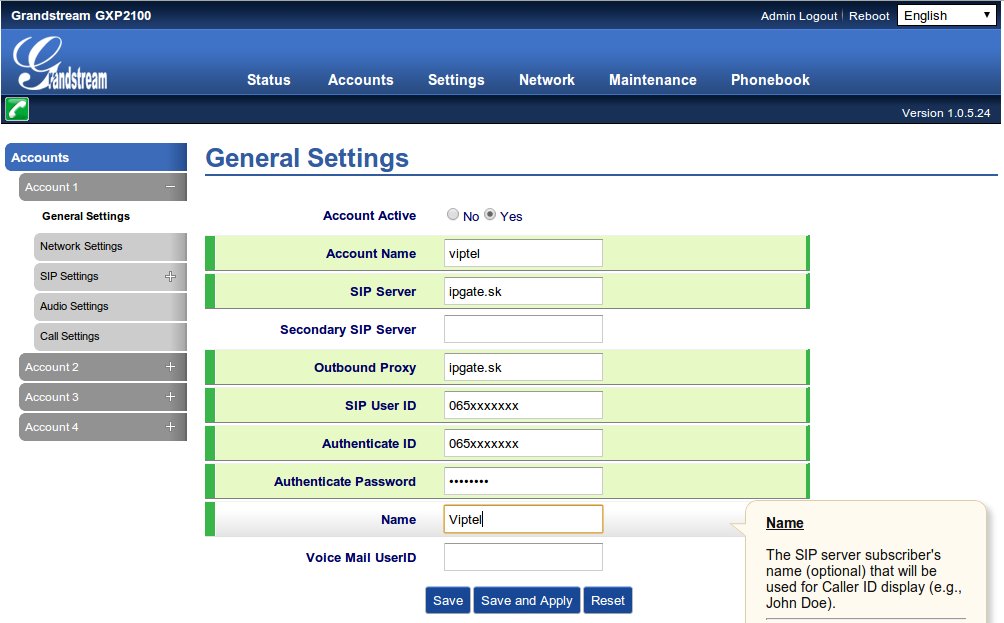Image resolution: width=1004 pixels, height=623 pixels.
Task: Focus the Name input field
Action: pos(523,519)
